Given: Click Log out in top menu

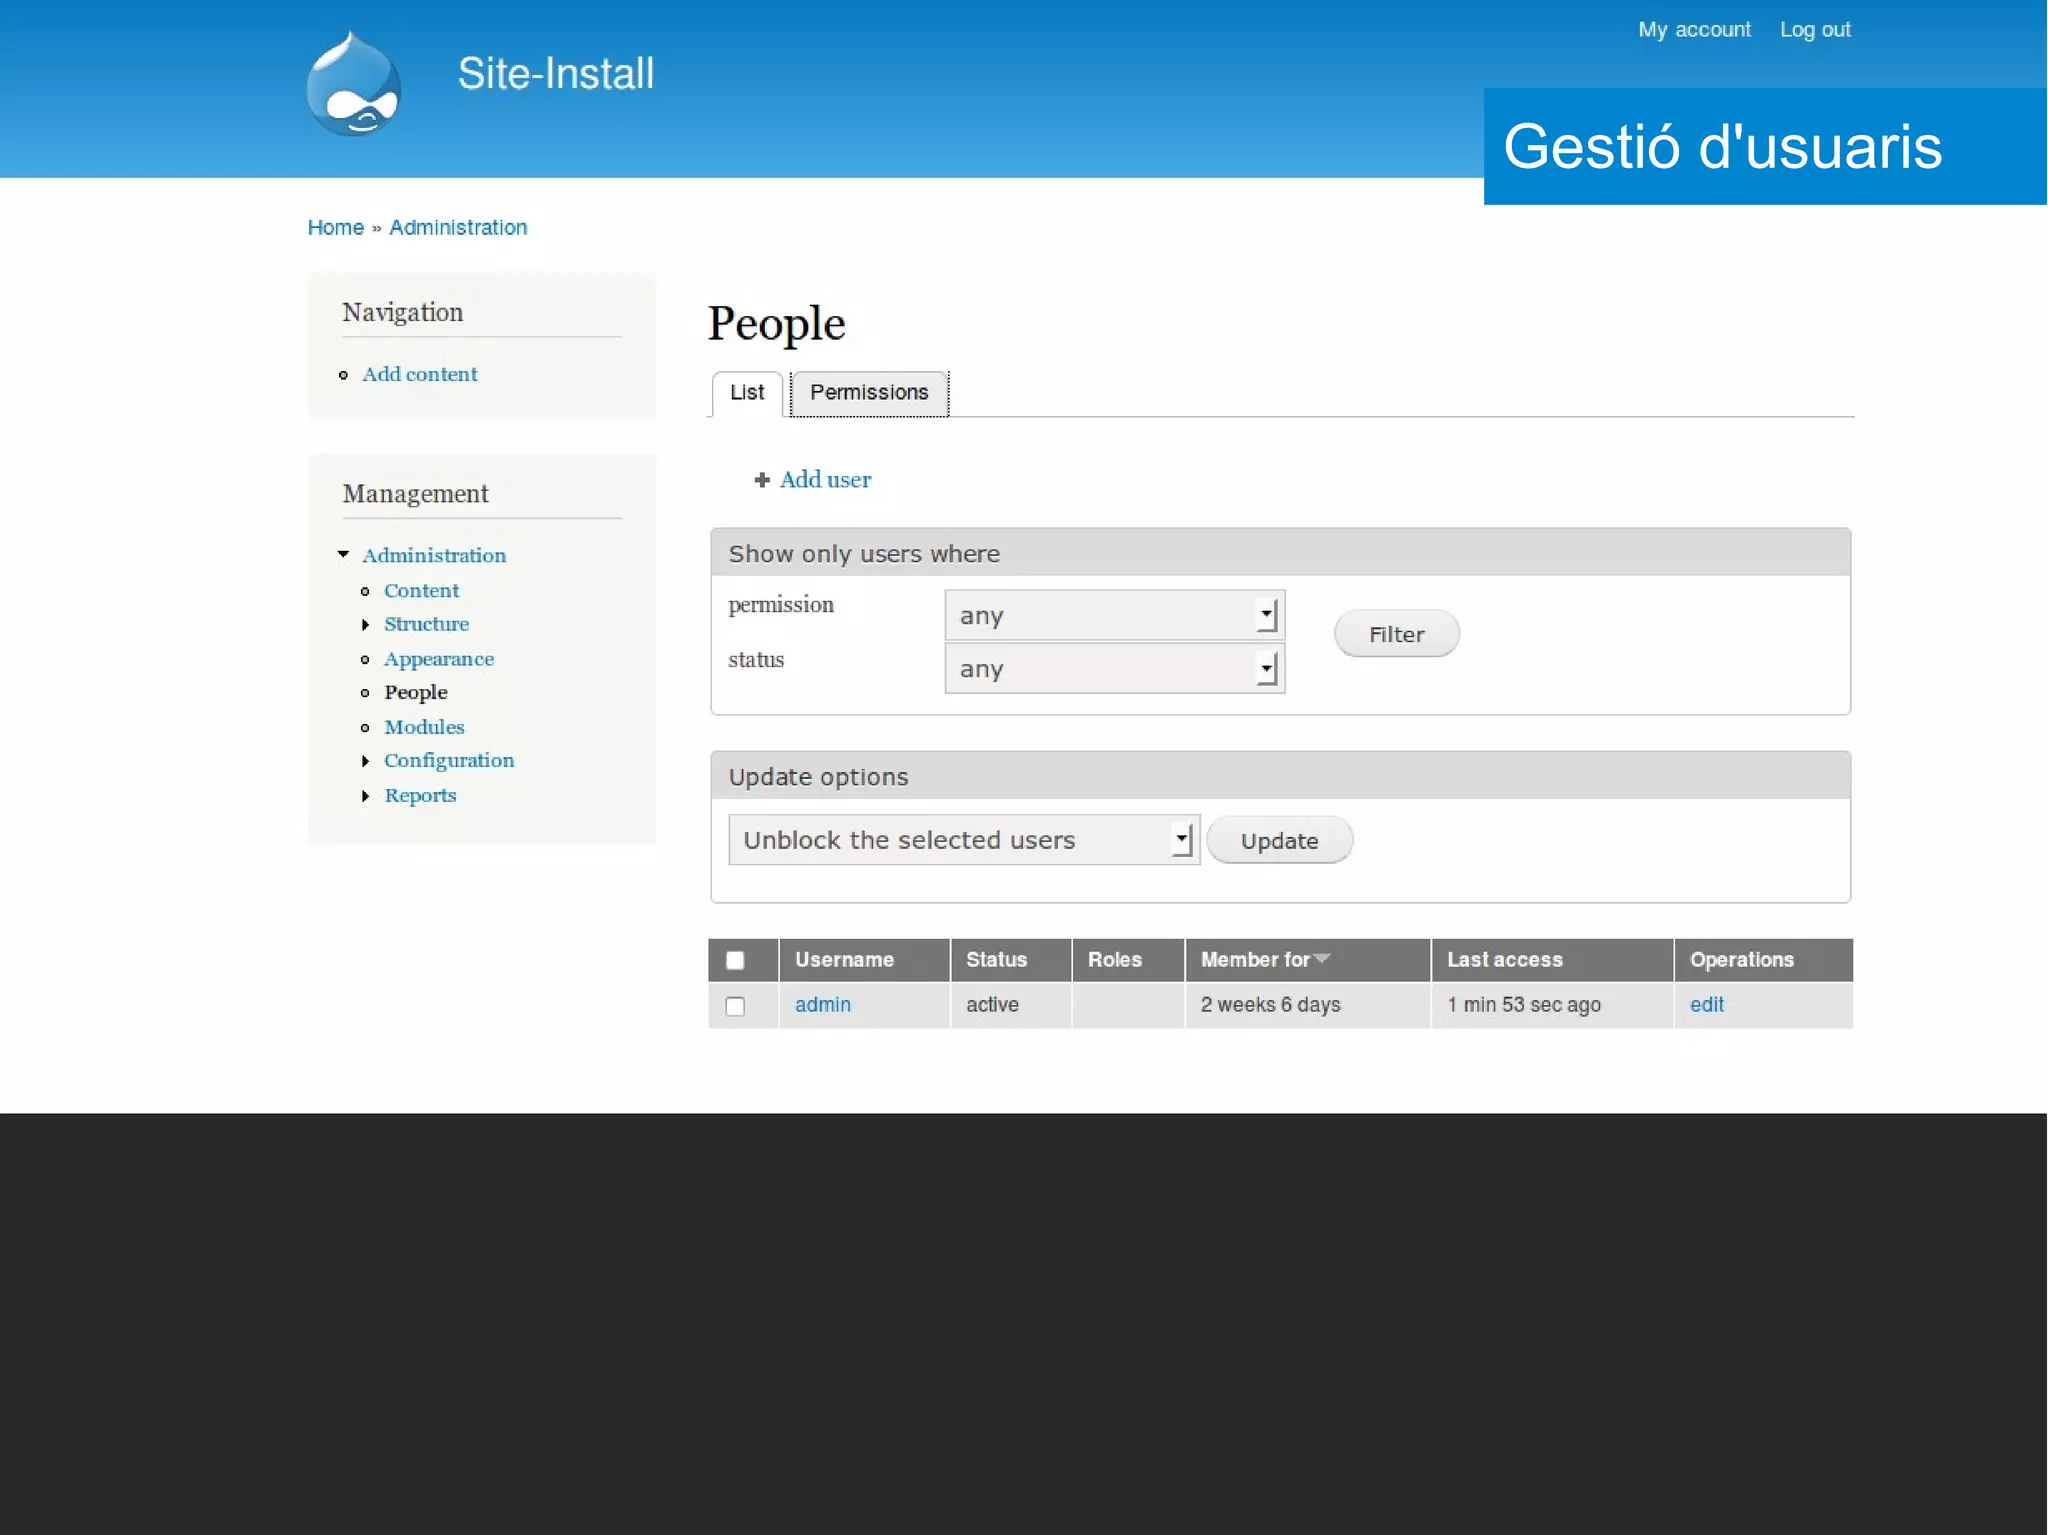Looking at the screenshot, I should tap(1815, 30).
